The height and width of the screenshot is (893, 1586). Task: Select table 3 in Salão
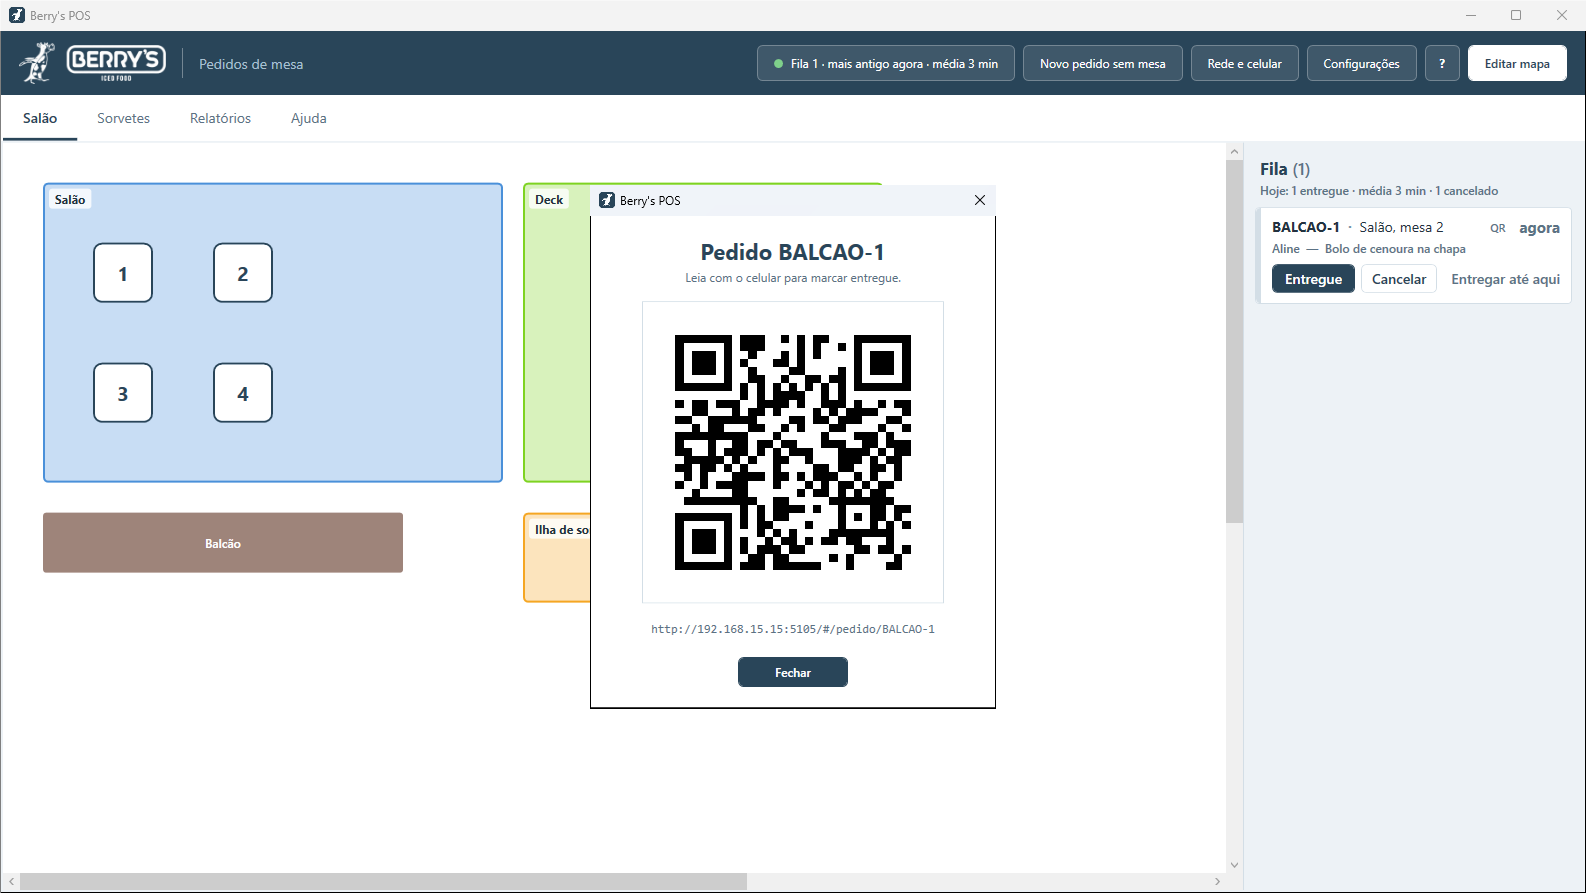123,393
